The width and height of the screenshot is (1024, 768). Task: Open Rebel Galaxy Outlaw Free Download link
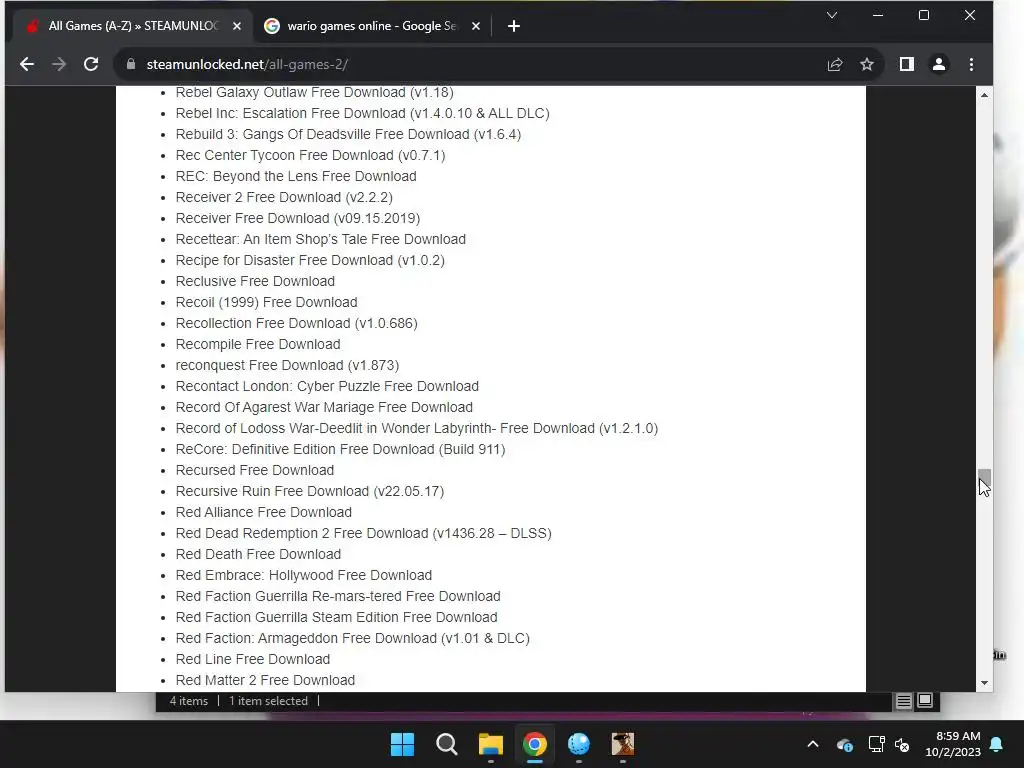[314, 92]
